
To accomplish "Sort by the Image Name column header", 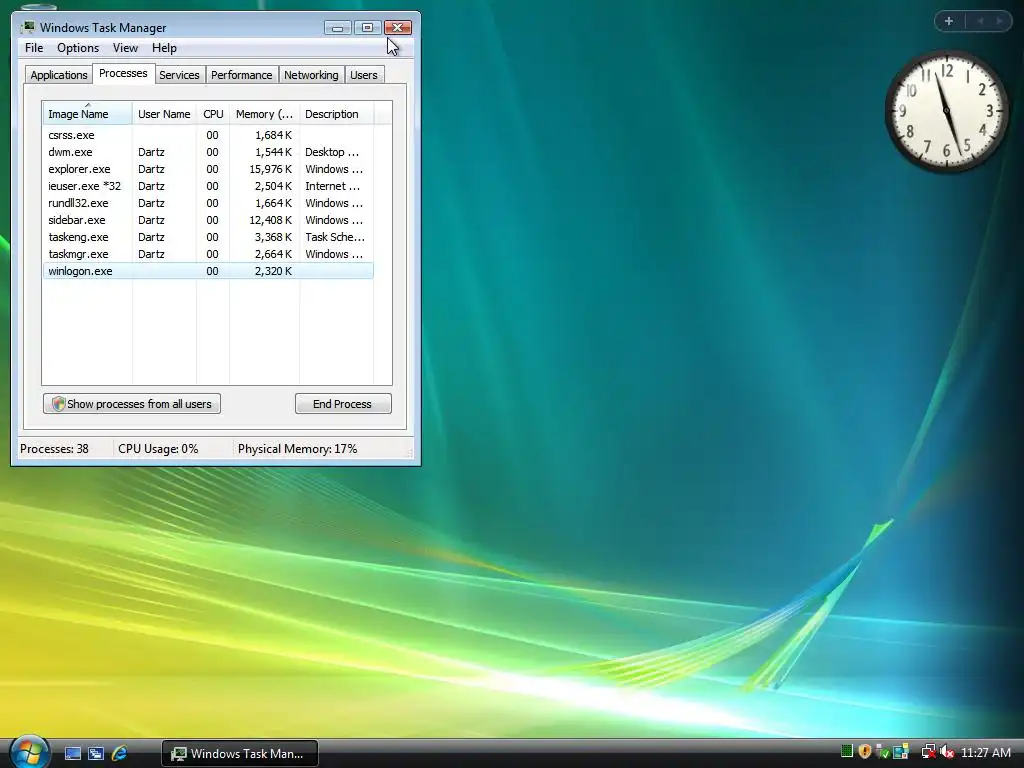I will pos(88,114).
